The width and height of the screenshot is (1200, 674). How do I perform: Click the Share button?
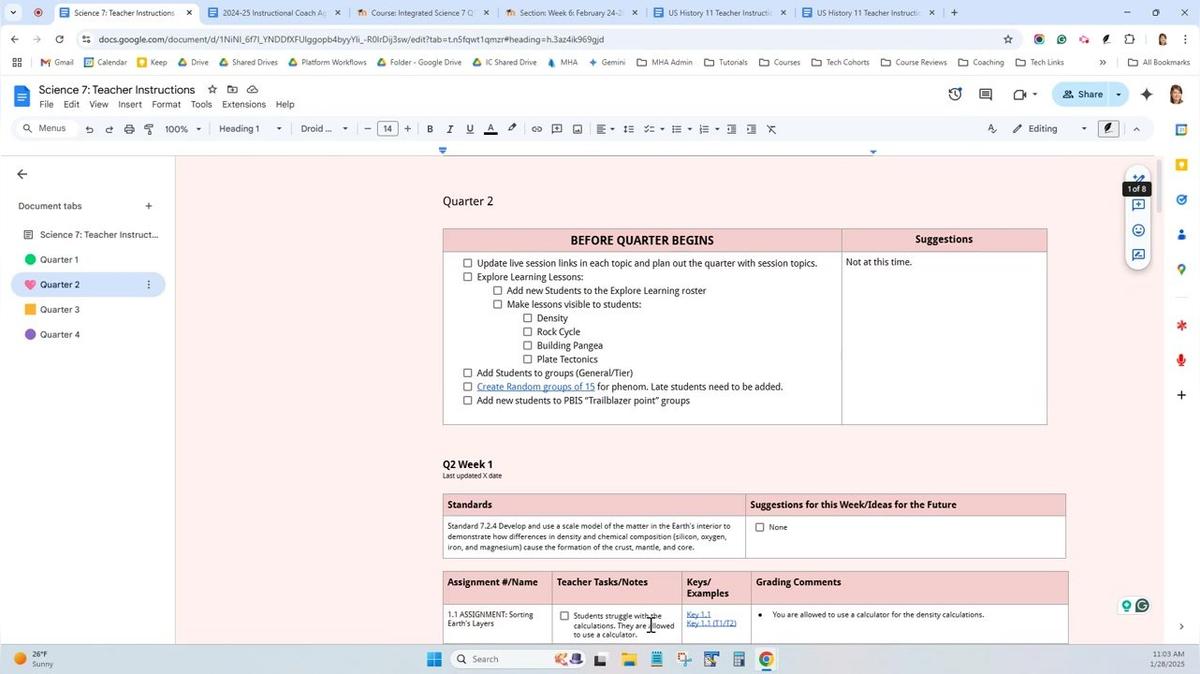(x=1088, y=94)
